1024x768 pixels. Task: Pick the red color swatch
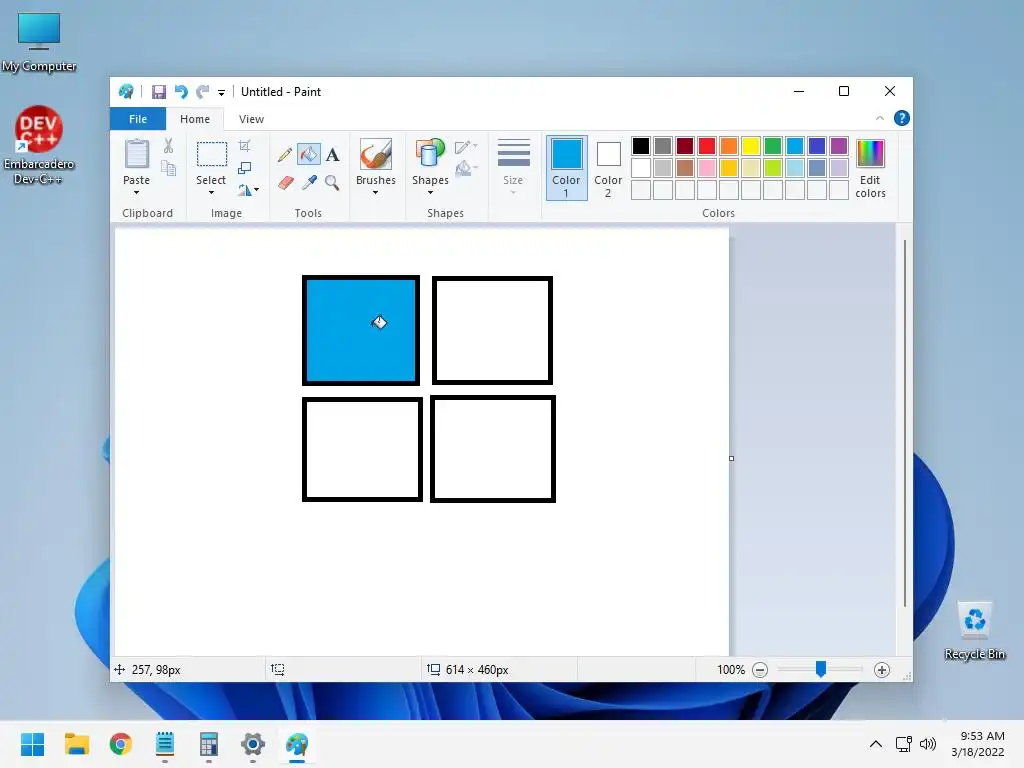point(707,146)
